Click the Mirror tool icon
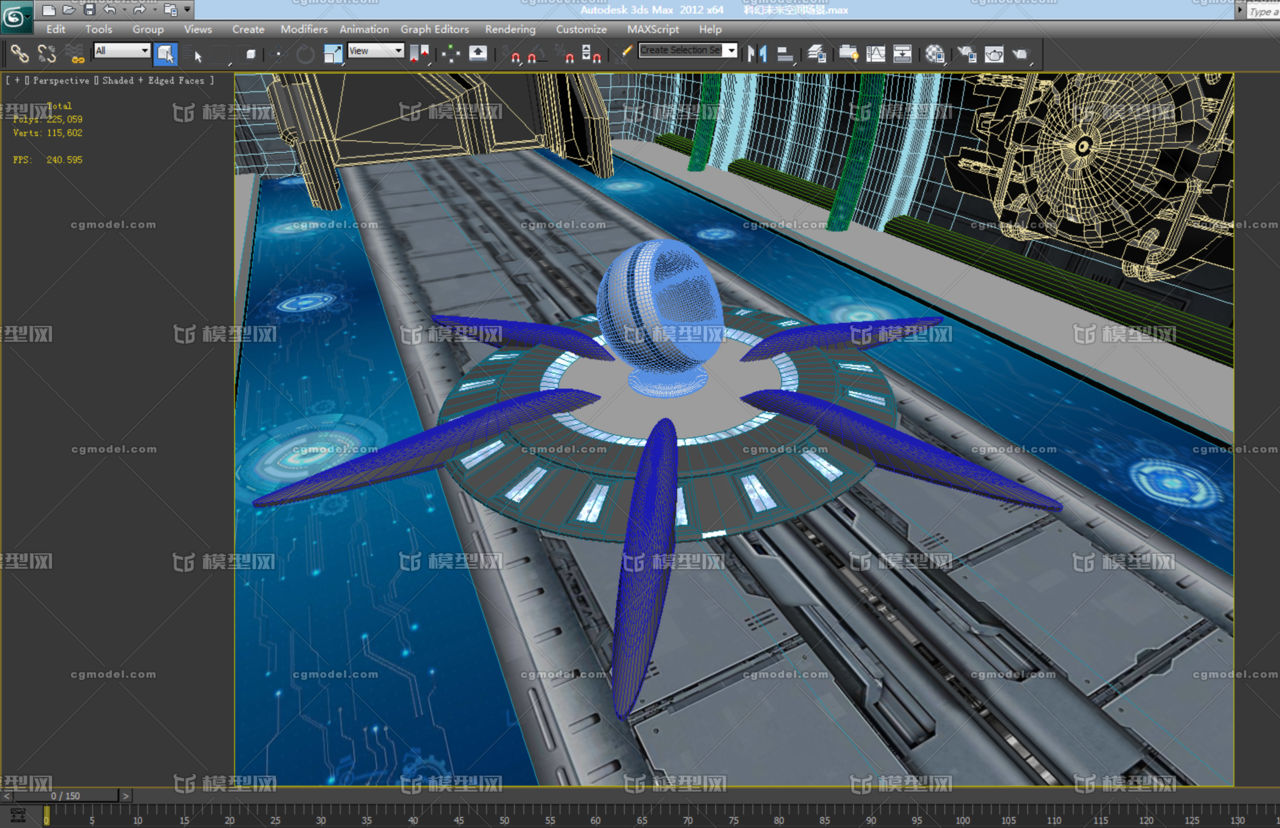1280x828 pixels. (x=757, y=53)
